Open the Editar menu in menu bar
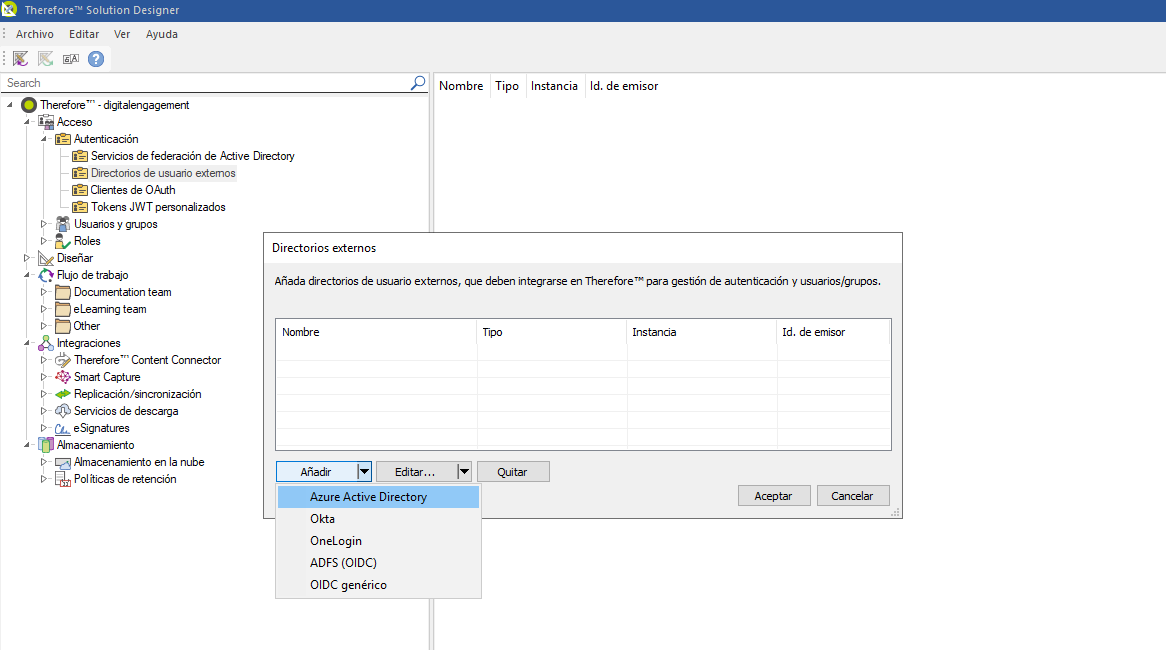Viewport: 1166px width, 650px height. tap(84, 34)
